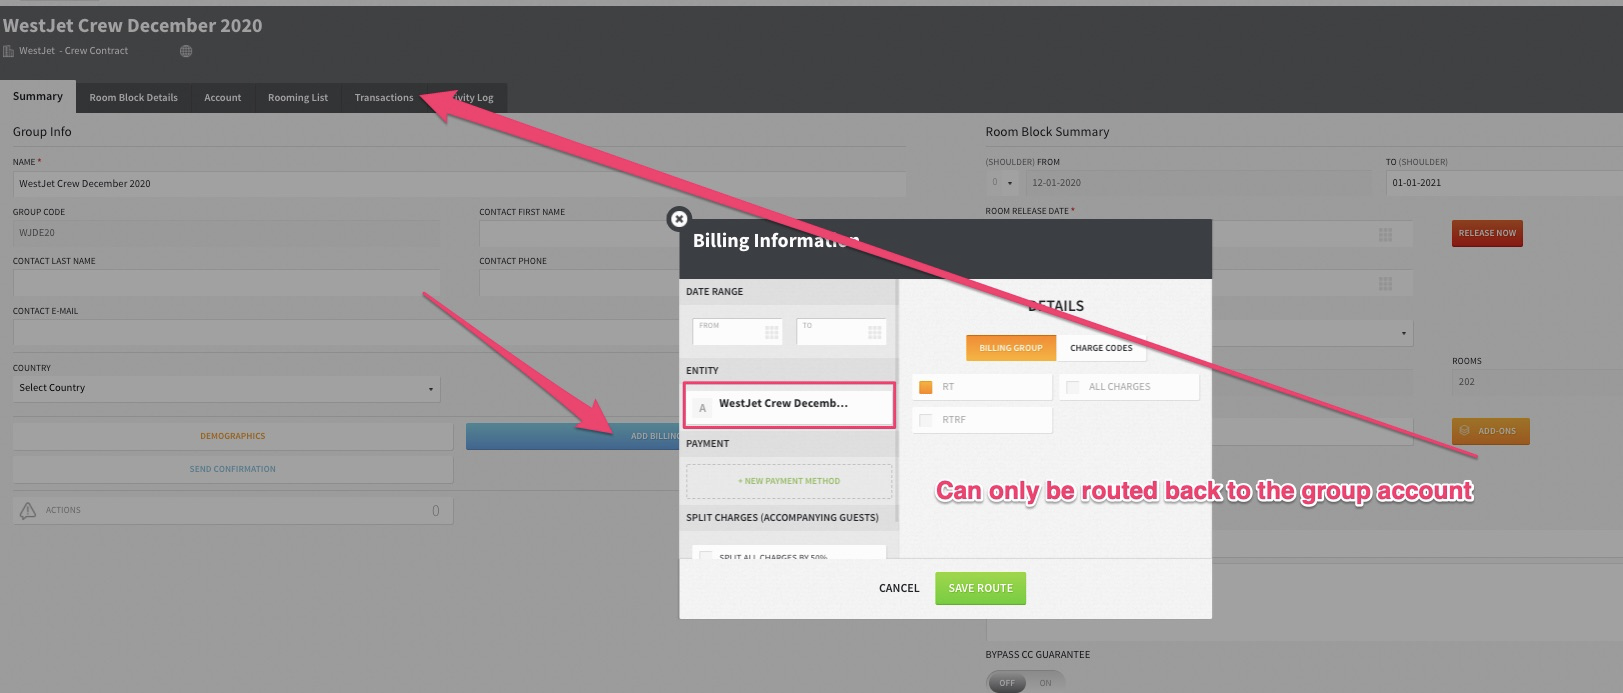Open the Shoulder From days dropdown

(1002, 183)
